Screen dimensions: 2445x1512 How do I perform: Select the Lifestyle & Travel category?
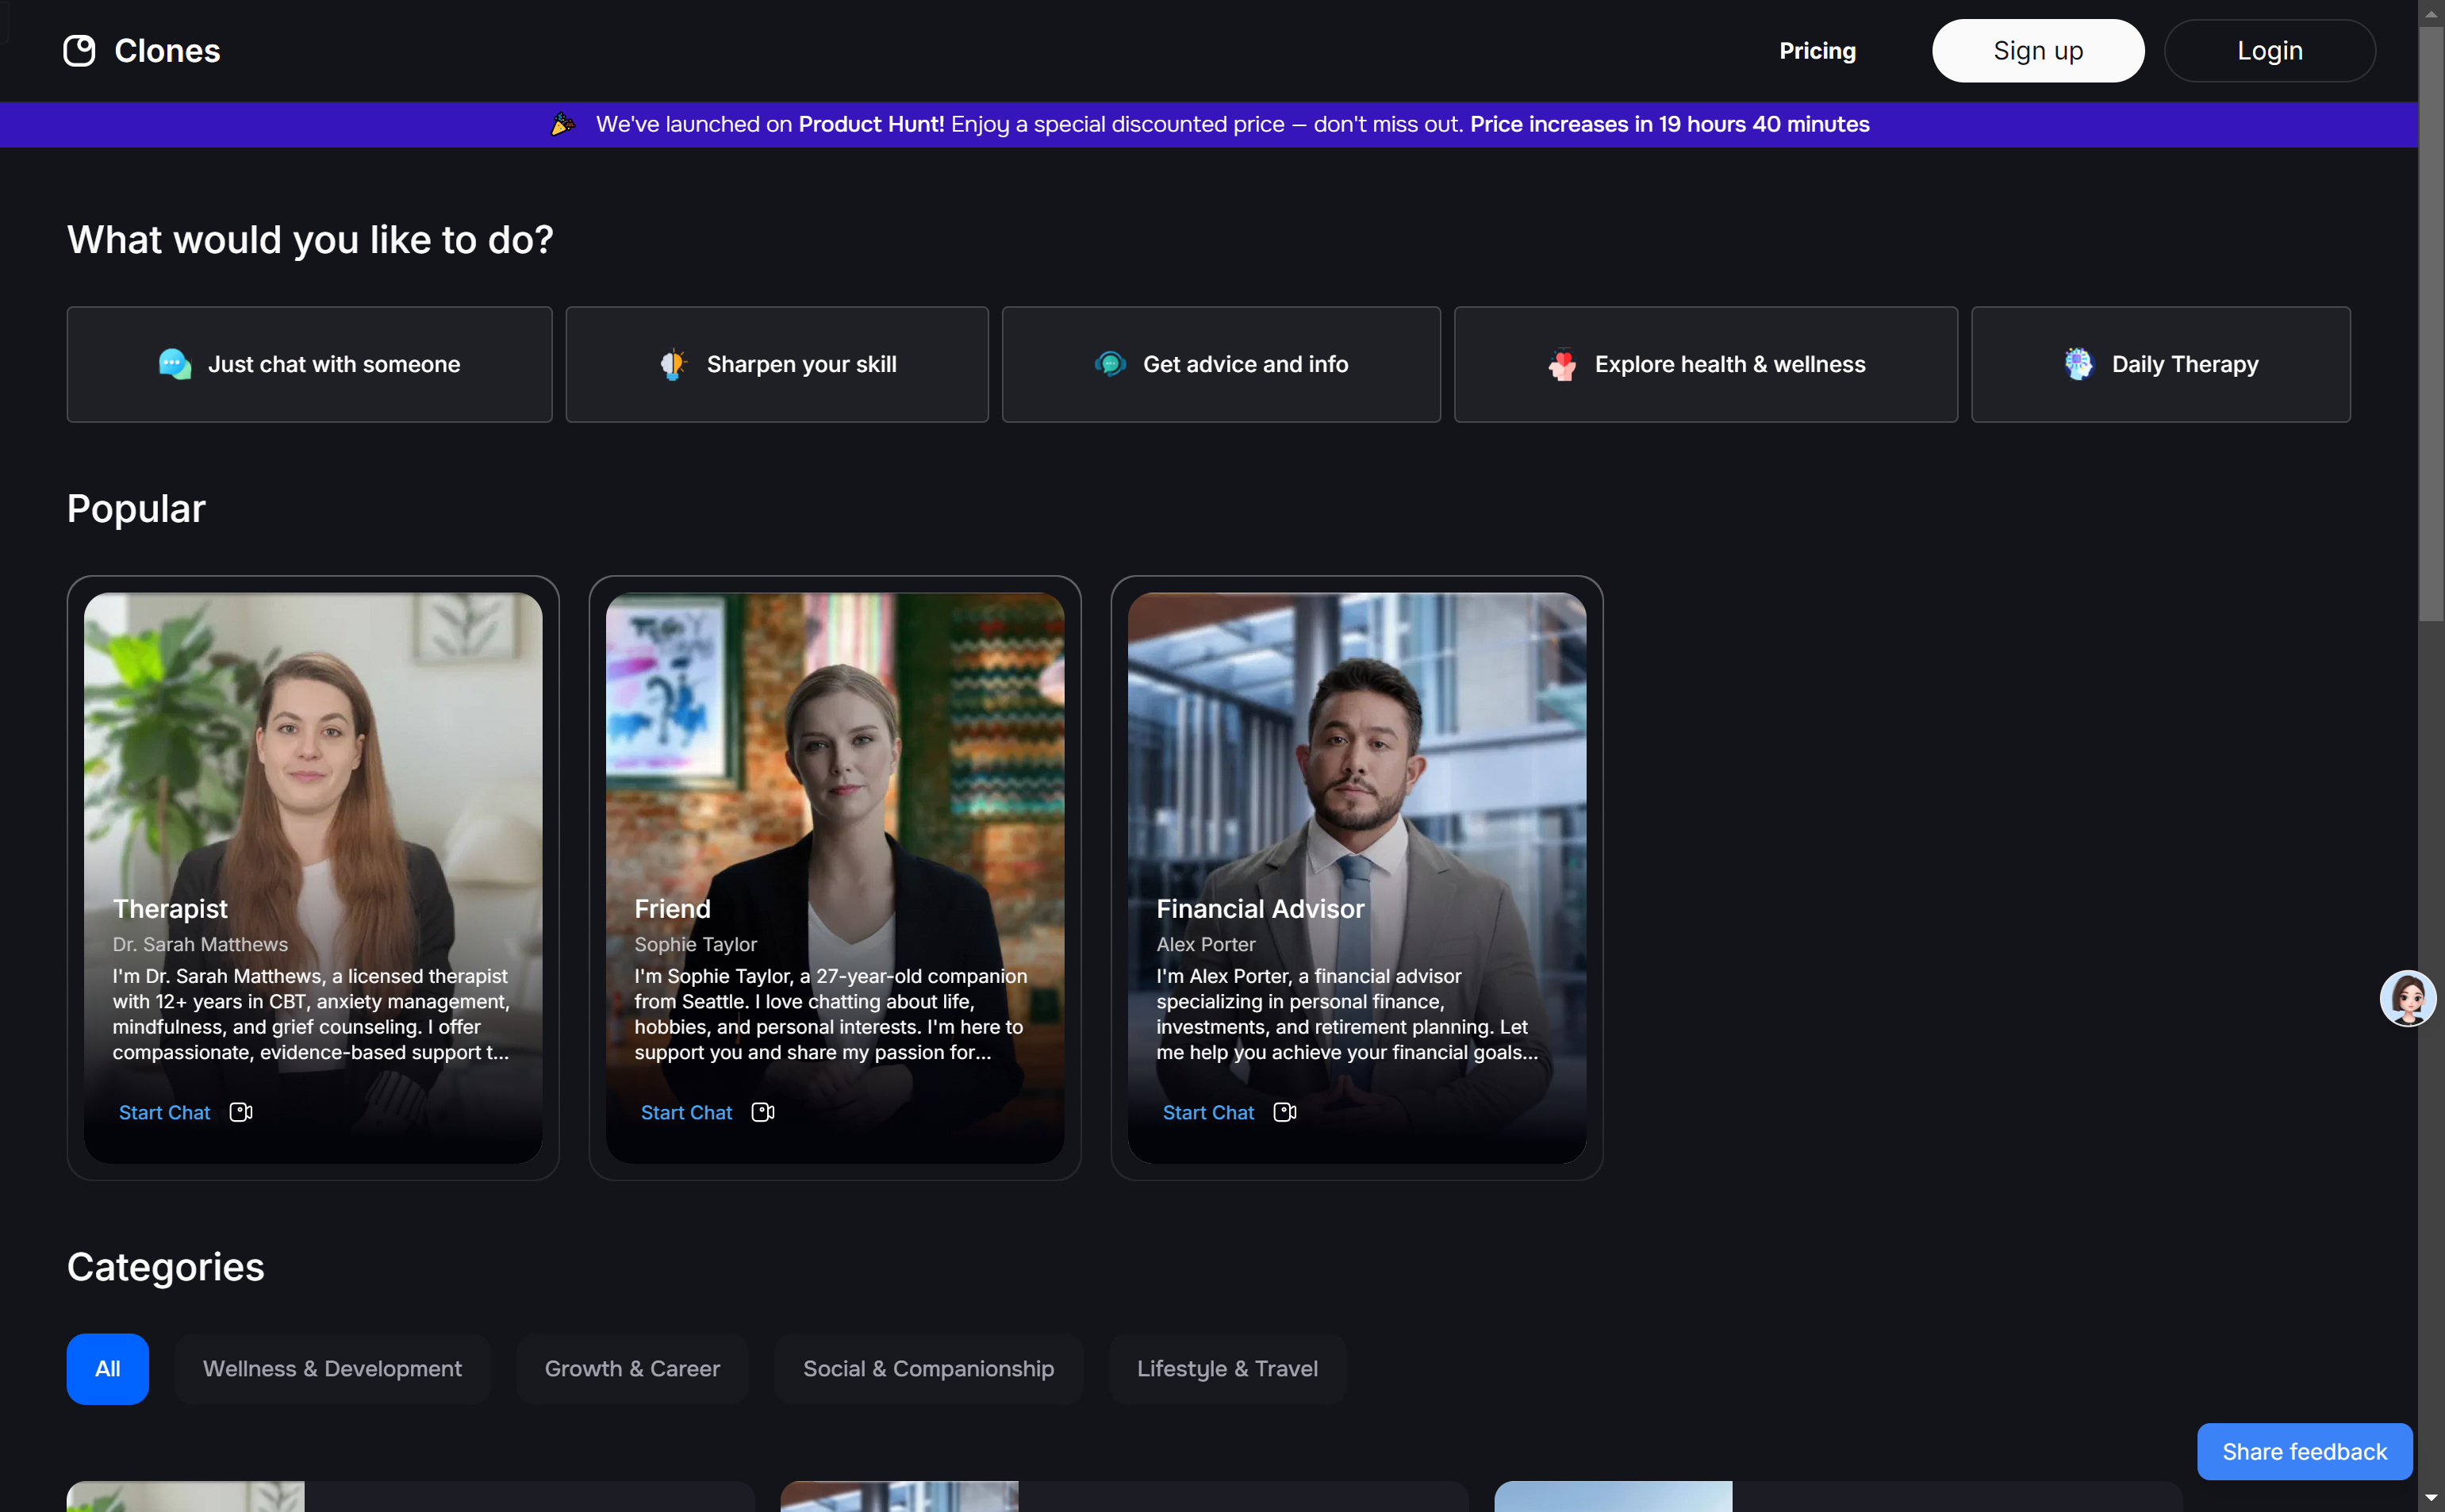(1227, 1369)
